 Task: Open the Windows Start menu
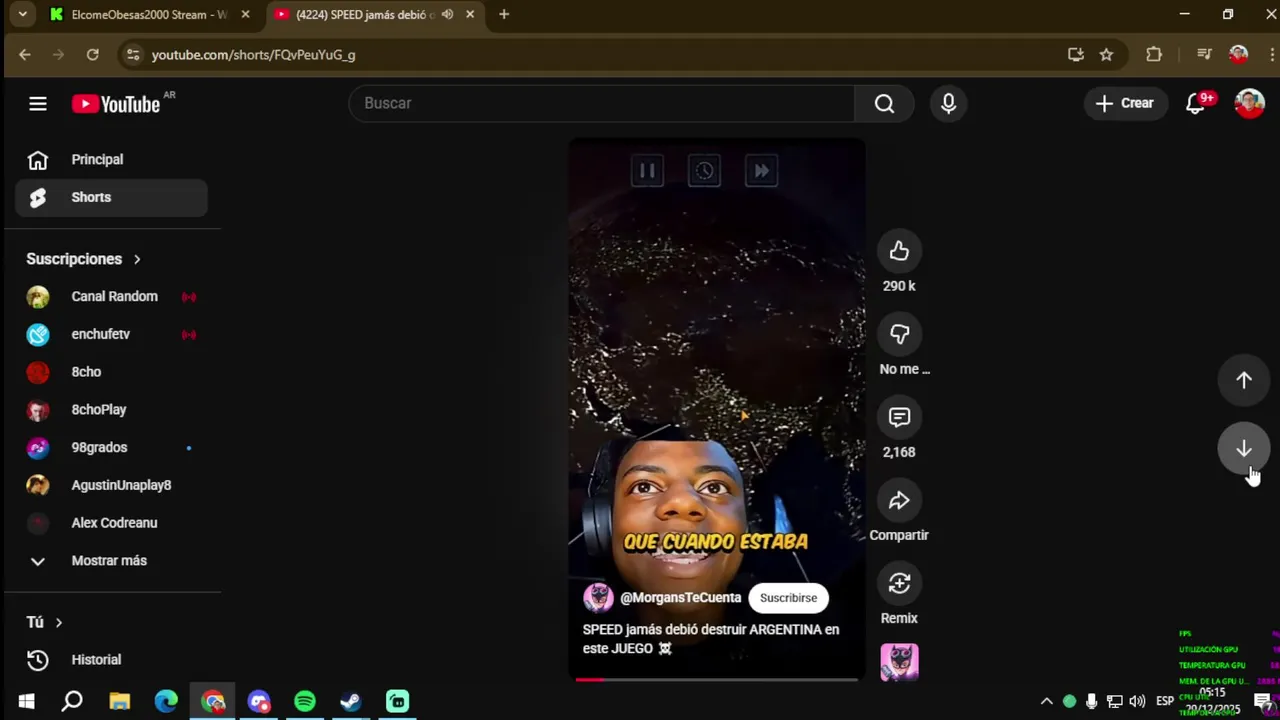click(27, 702)
